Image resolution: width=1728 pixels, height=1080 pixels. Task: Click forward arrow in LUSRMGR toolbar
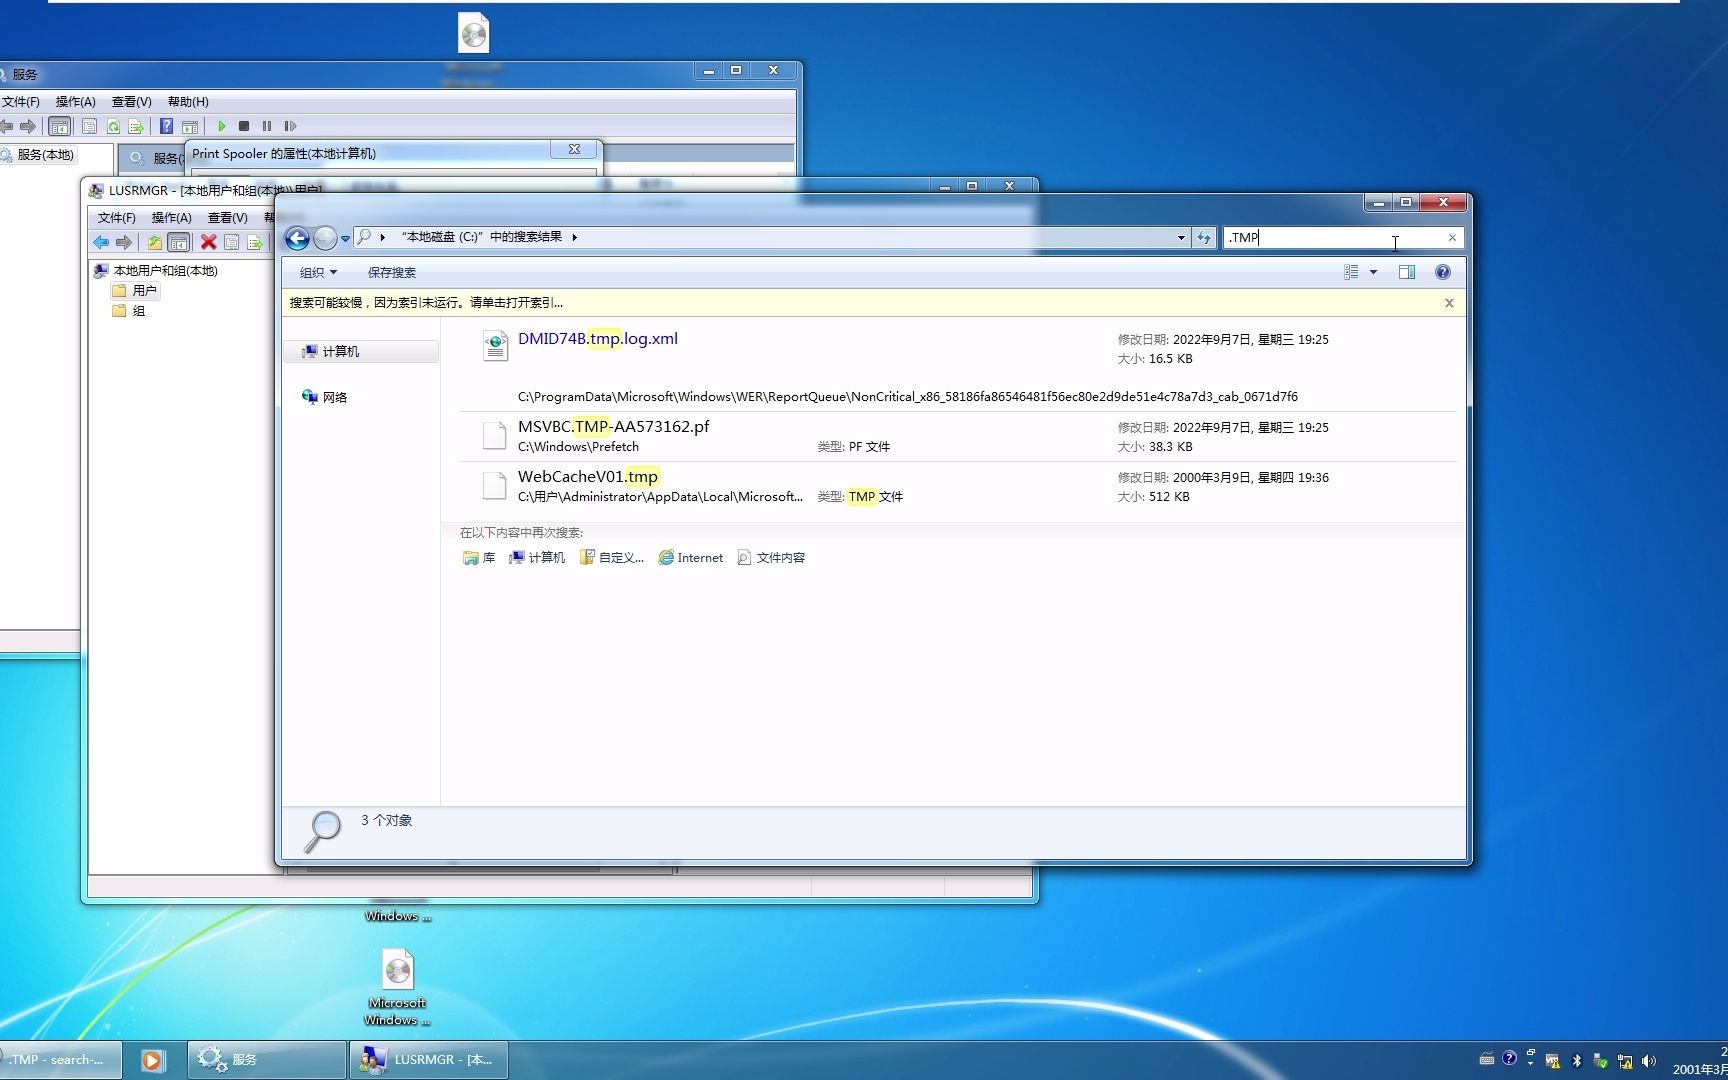(x=124, y=242)
